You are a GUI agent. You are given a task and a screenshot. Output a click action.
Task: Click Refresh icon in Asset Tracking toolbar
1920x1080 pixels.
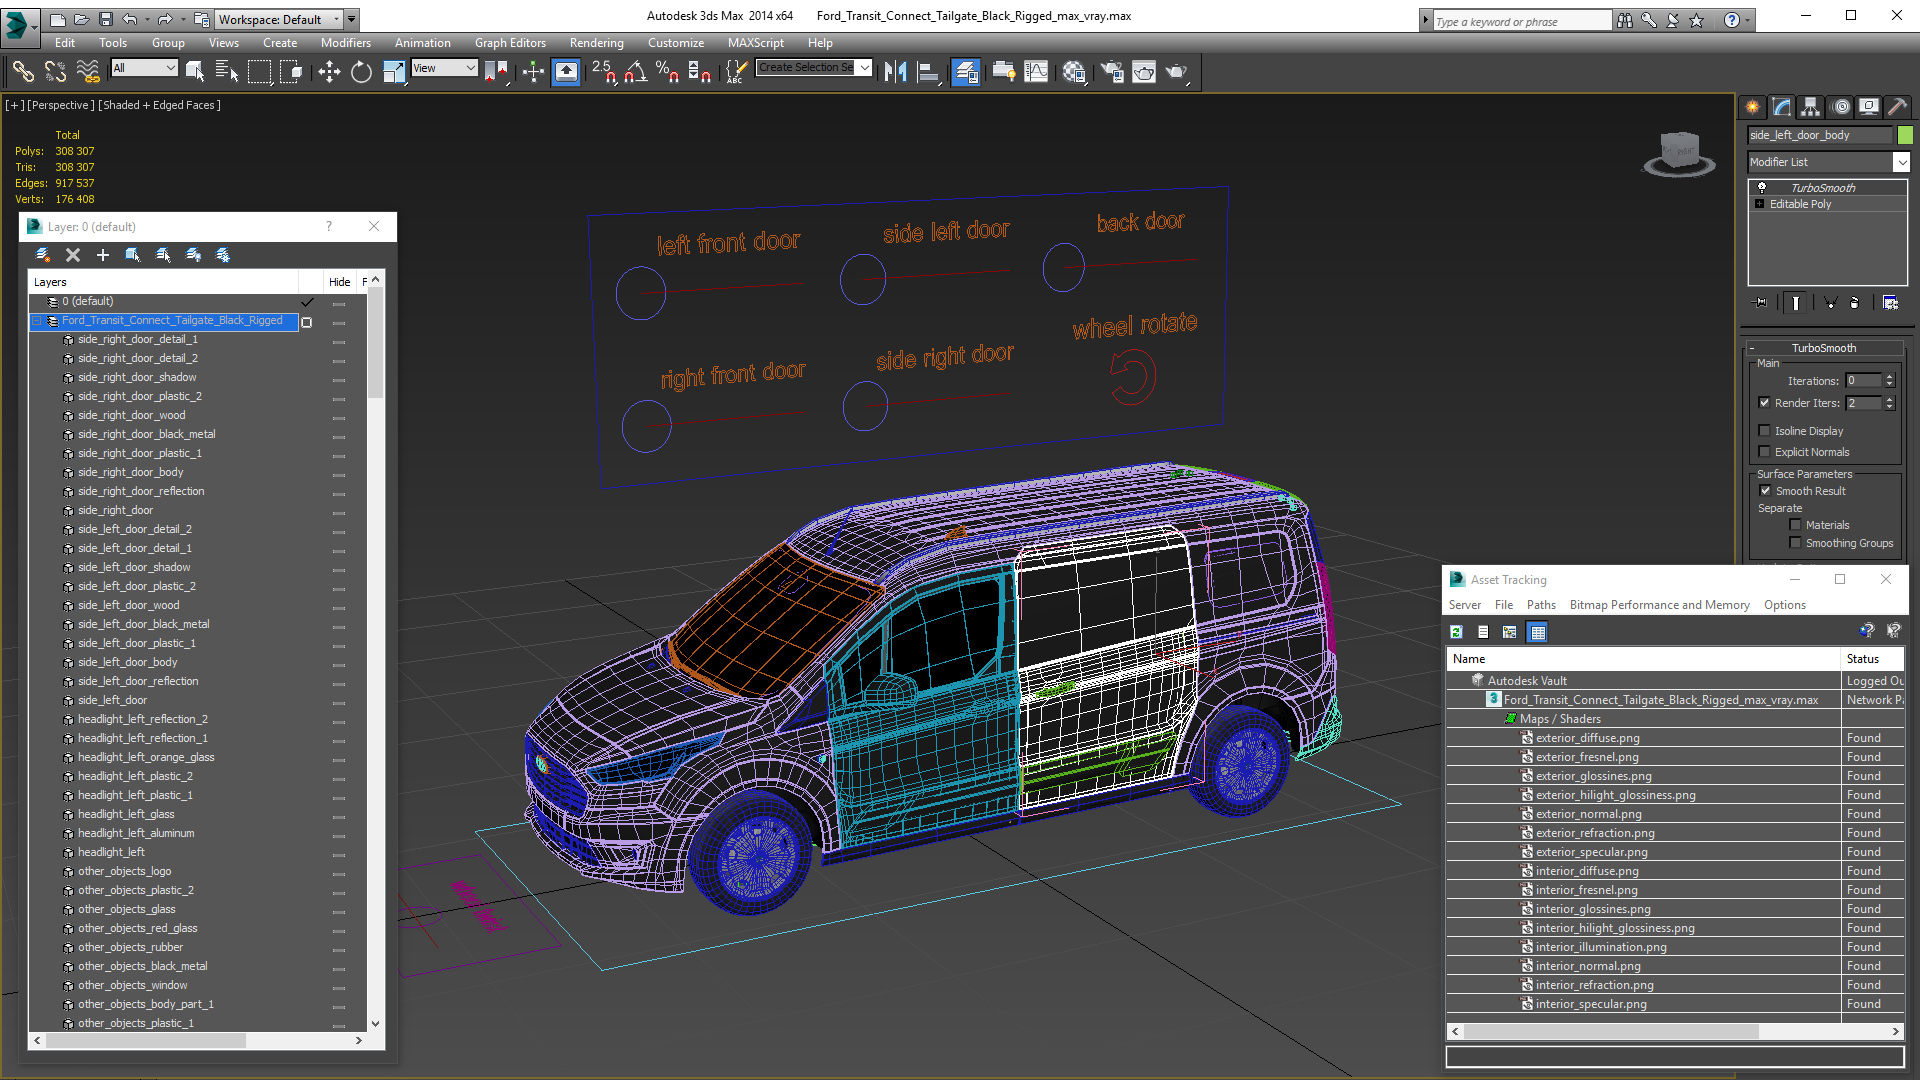pos(1457,632)
